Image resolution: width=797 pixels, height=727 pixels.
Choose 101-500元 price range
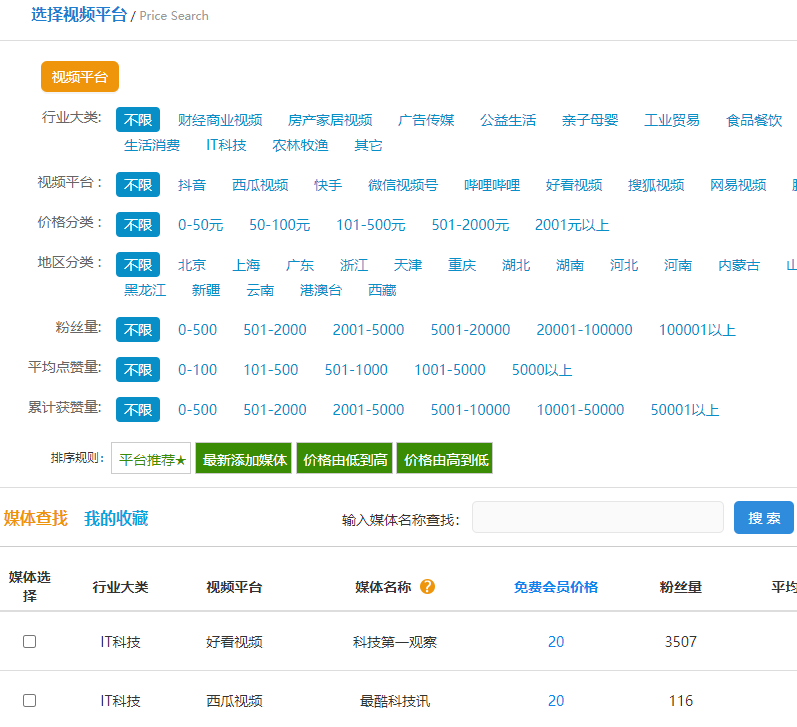point(371,225)
